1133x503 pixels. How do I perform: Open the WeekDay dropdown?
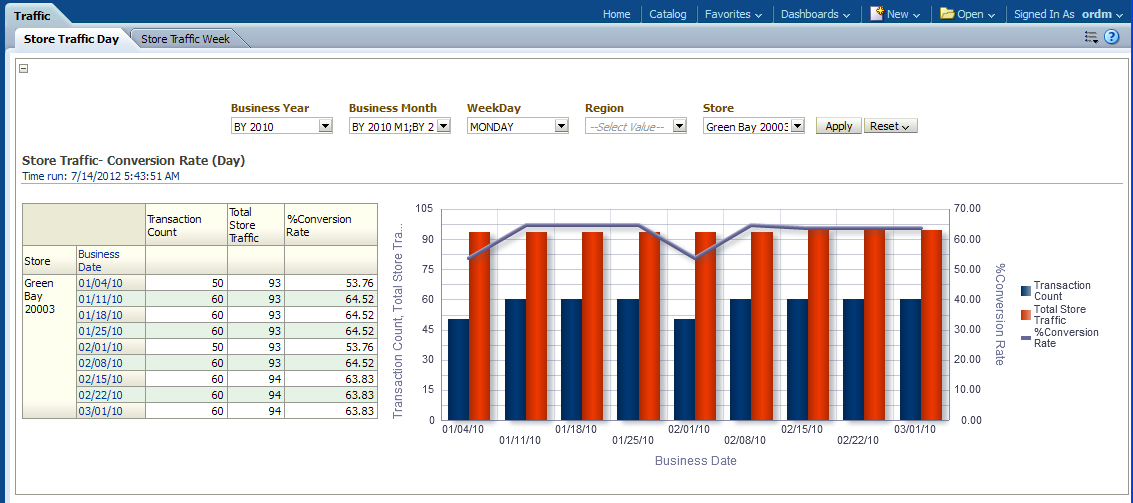[x=561, y=126]
